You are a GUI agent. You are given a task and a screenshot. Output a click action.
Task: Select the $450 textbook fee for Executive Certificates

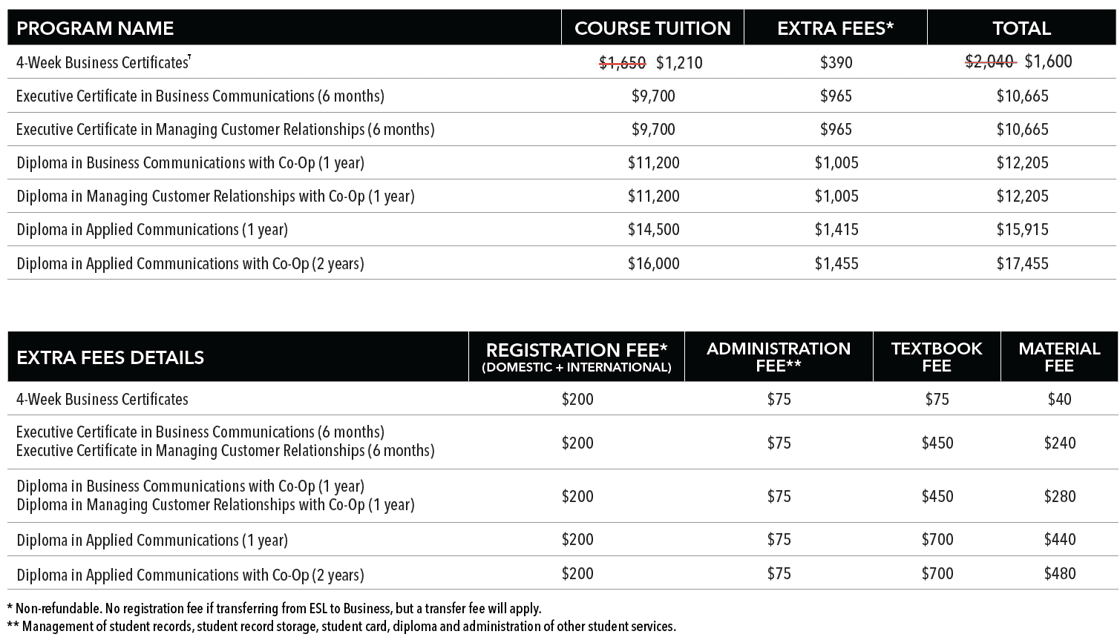click(x=937, y=443)
